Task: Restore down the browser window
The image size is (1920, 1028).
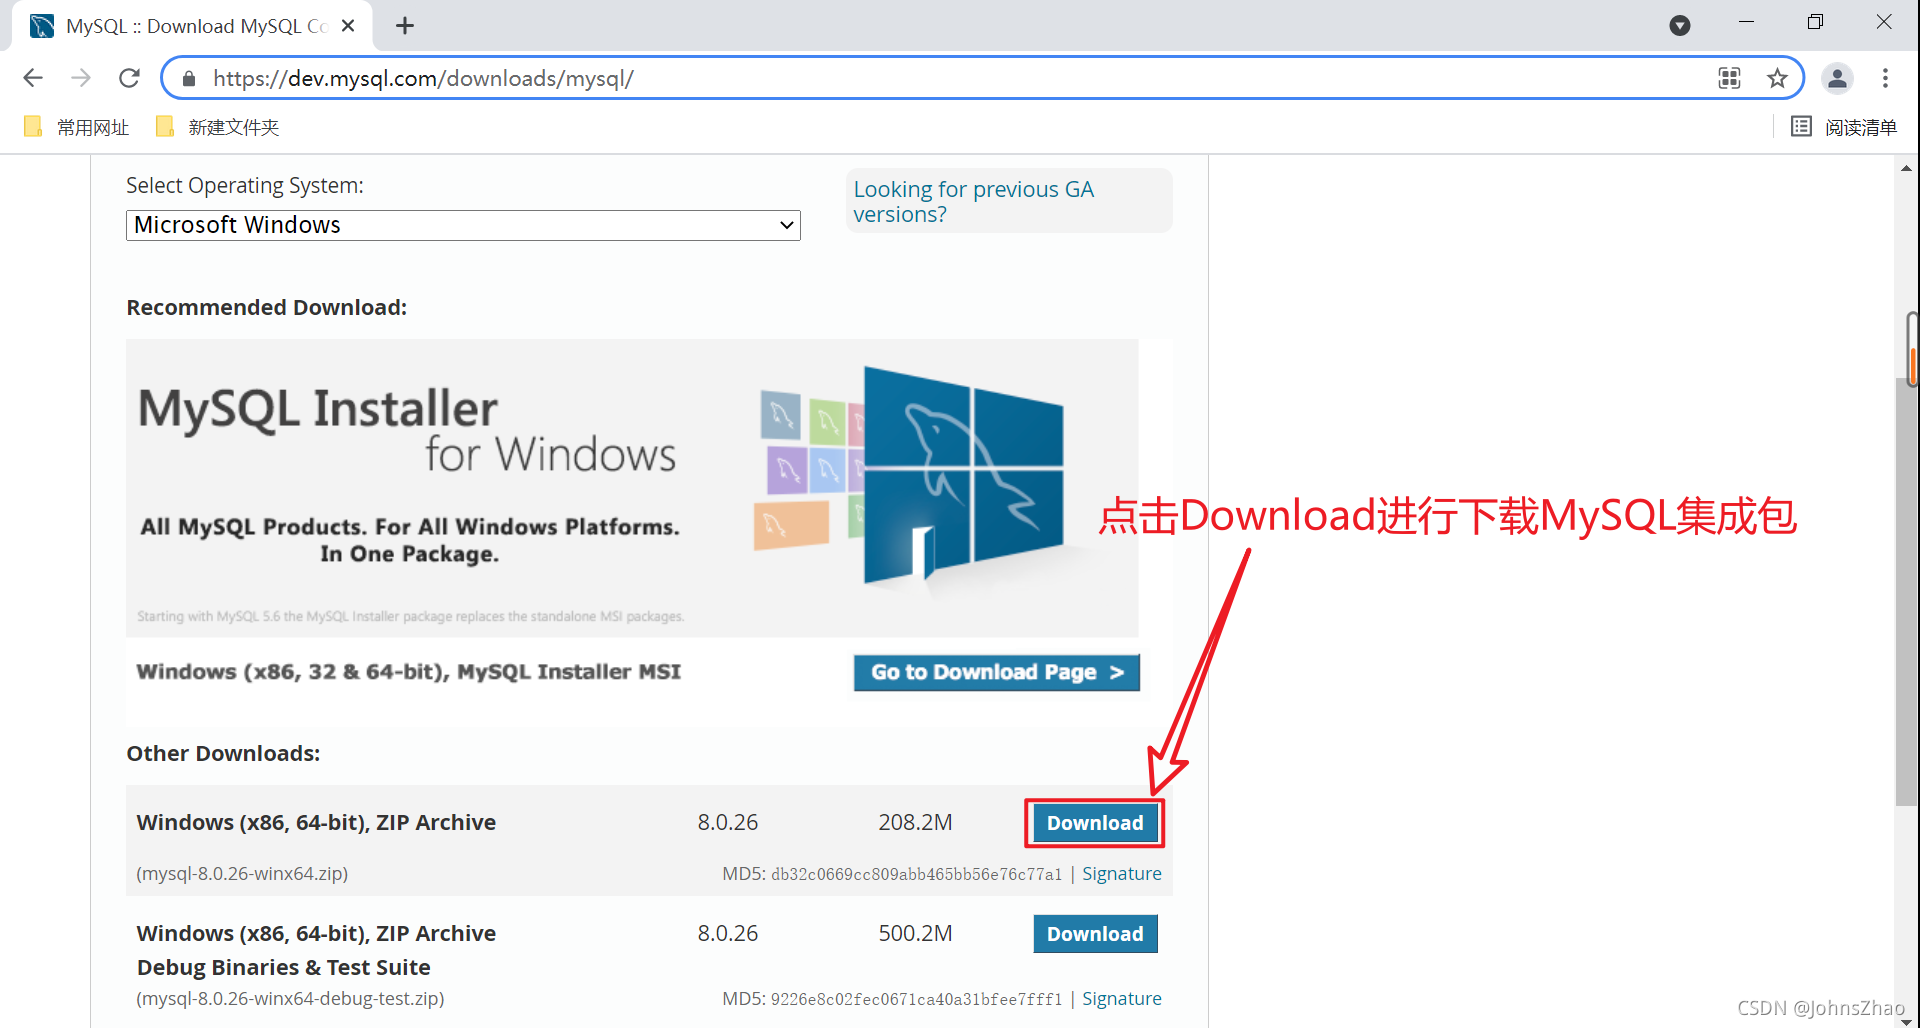Action: point(1815,22)
